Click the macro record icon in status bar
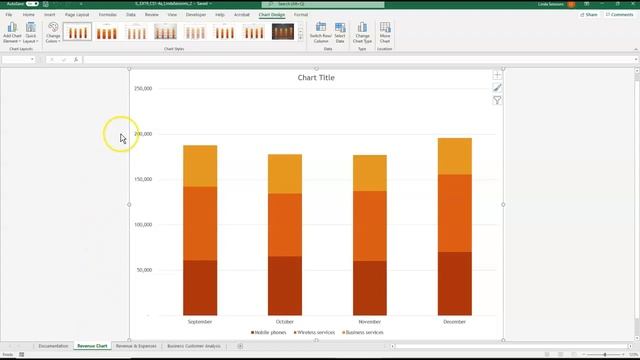Image resolution: width=640 pixels, height=360 pixels. [x=22, y=355]
